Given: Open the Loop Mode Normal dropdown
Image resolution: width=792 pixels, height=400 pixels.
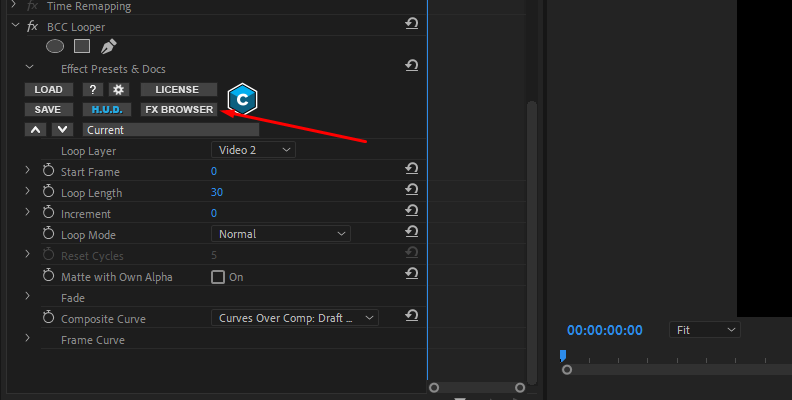Looking at the screenshot, I should [281, 234].
